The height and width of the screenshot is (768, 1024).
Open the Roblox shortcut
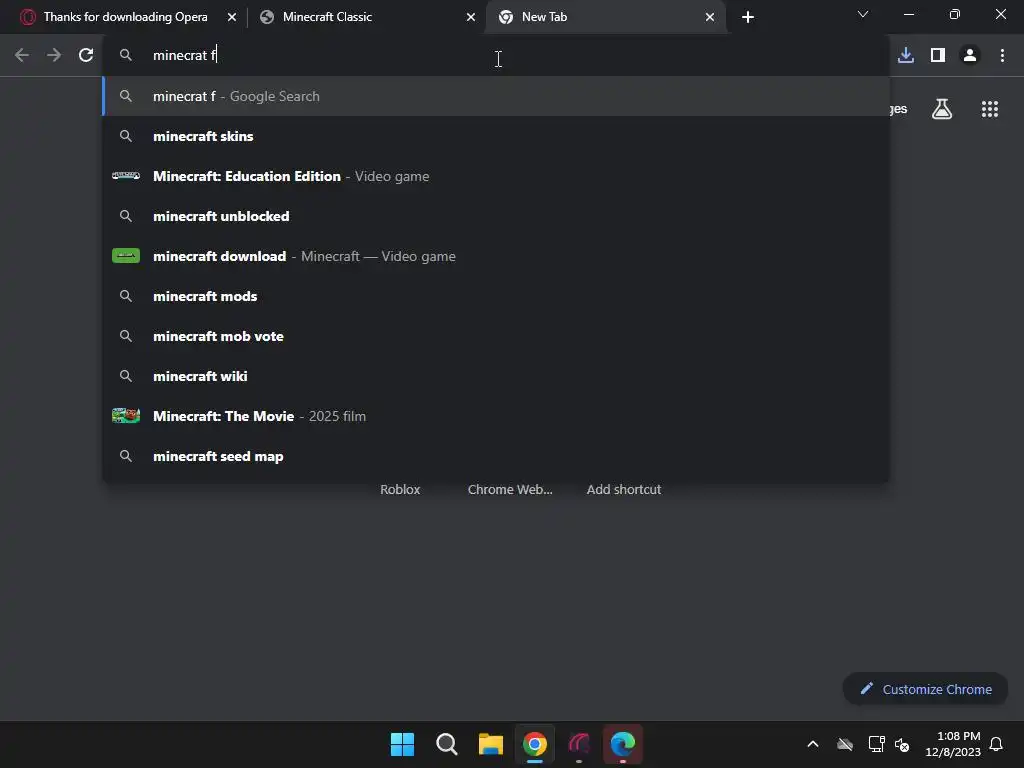pyautogui.click(x=400, y=489)
